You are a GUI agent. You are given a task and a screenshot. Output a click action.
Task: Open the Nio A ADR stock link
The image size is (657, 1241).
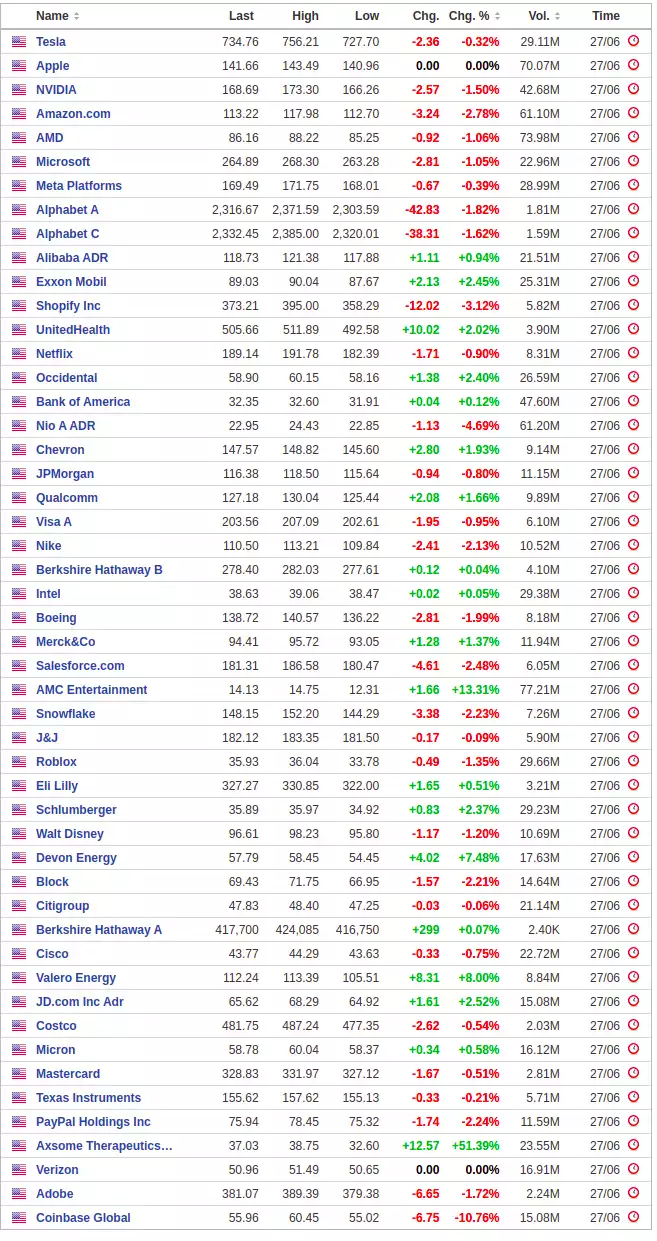pos(66,426)
